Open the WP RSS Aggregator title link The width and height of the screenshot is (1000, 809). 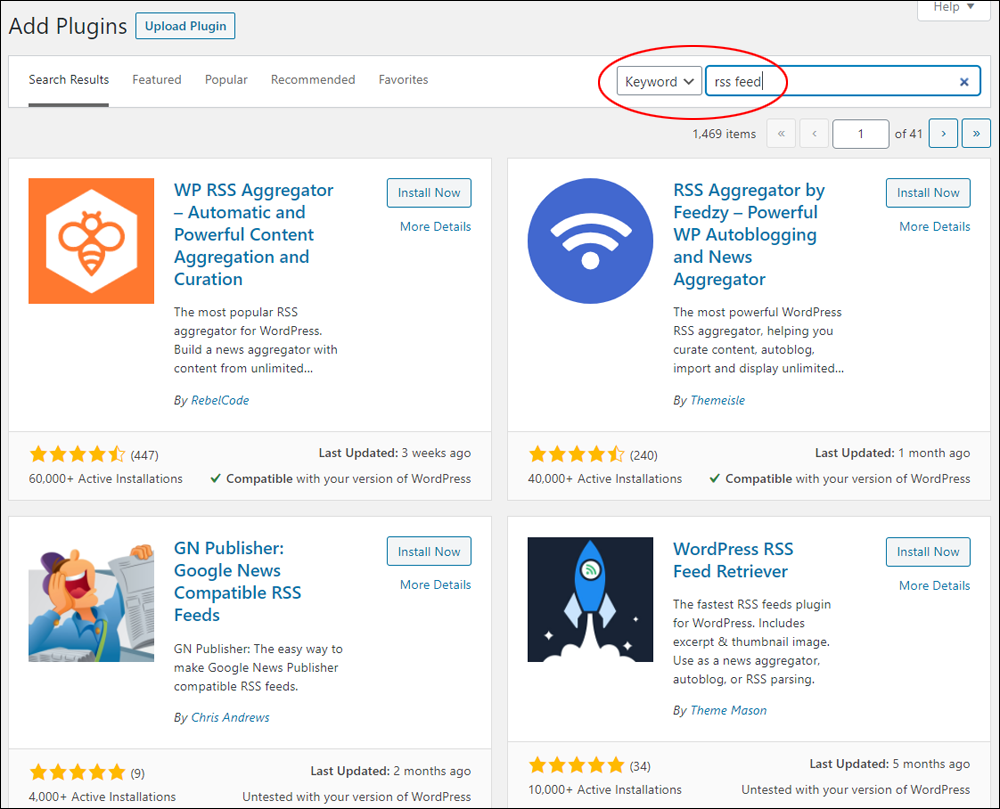coord(253,235)
